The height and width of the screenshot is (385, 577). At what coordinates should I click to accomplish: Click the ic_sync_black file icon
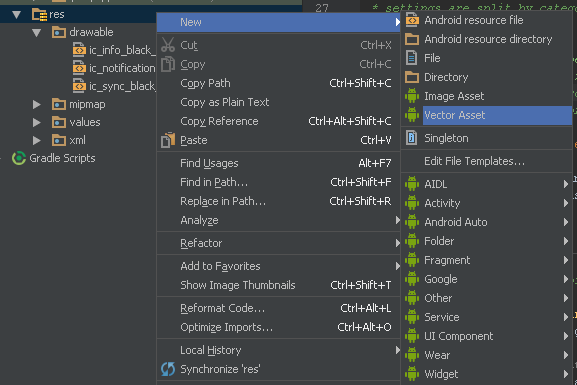(x=79, y=86)
